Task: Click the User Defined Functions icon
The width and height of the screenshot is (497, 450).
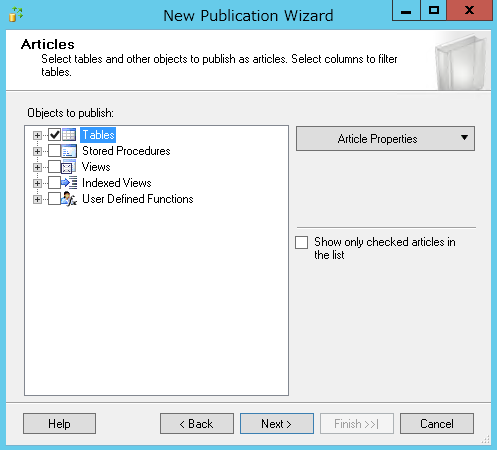Action: coord(69,199)
